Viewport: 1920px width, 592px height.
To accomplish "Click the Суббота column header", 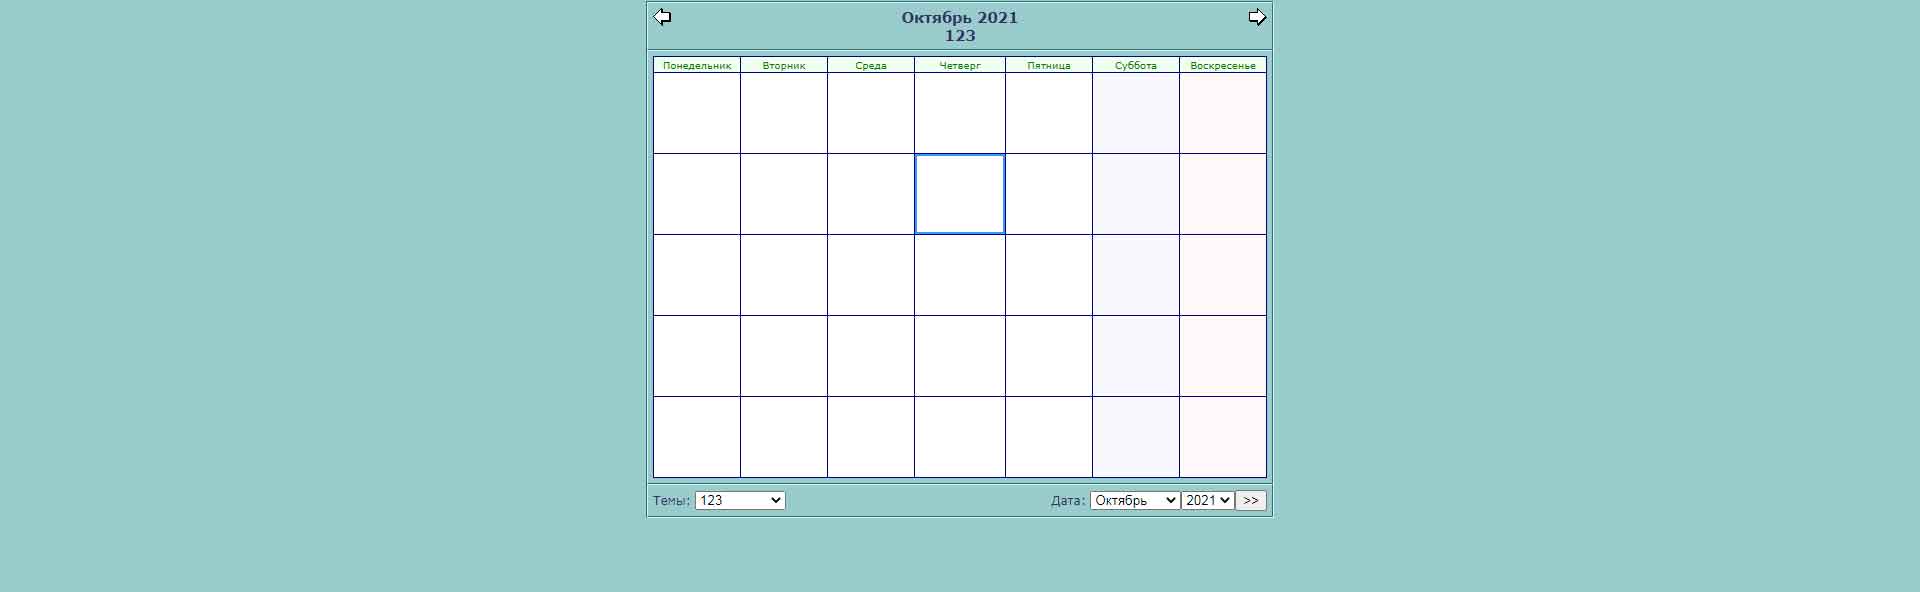I will coord(1136,65).
